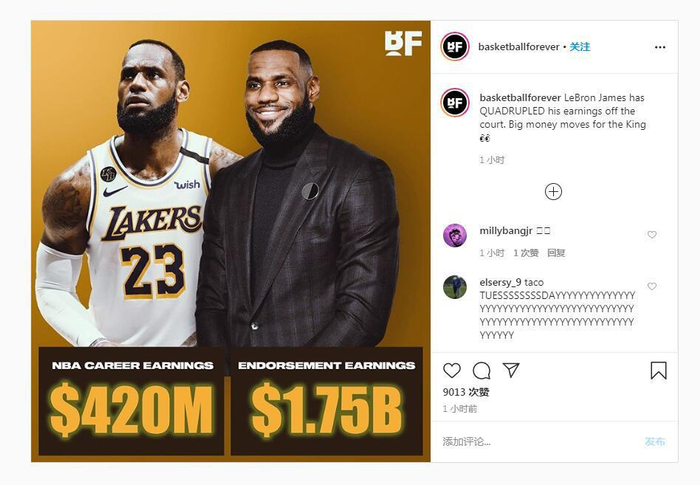View likes on millybangjr's comment (1 次赞)
This screenshot has height=485, width=700.
(x=526, y=253)
